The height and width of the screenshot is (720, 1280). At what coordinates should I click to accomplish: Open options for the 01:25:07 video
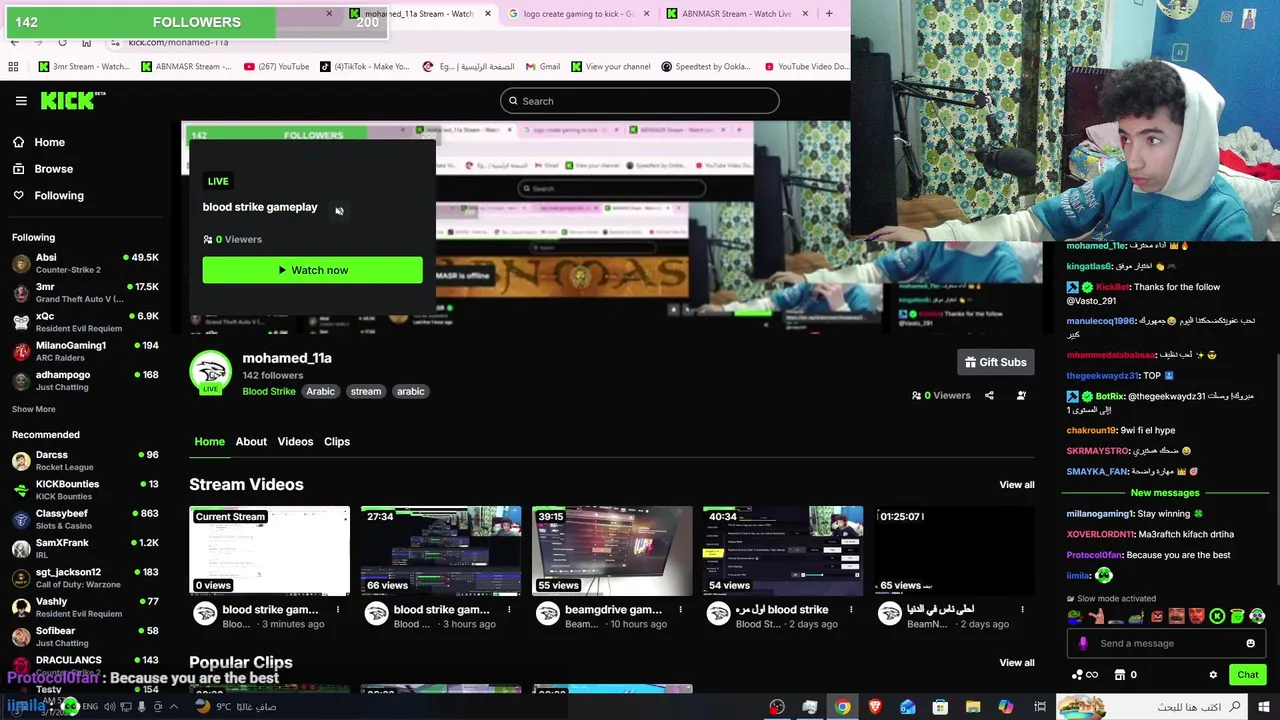click(1022, 609)
